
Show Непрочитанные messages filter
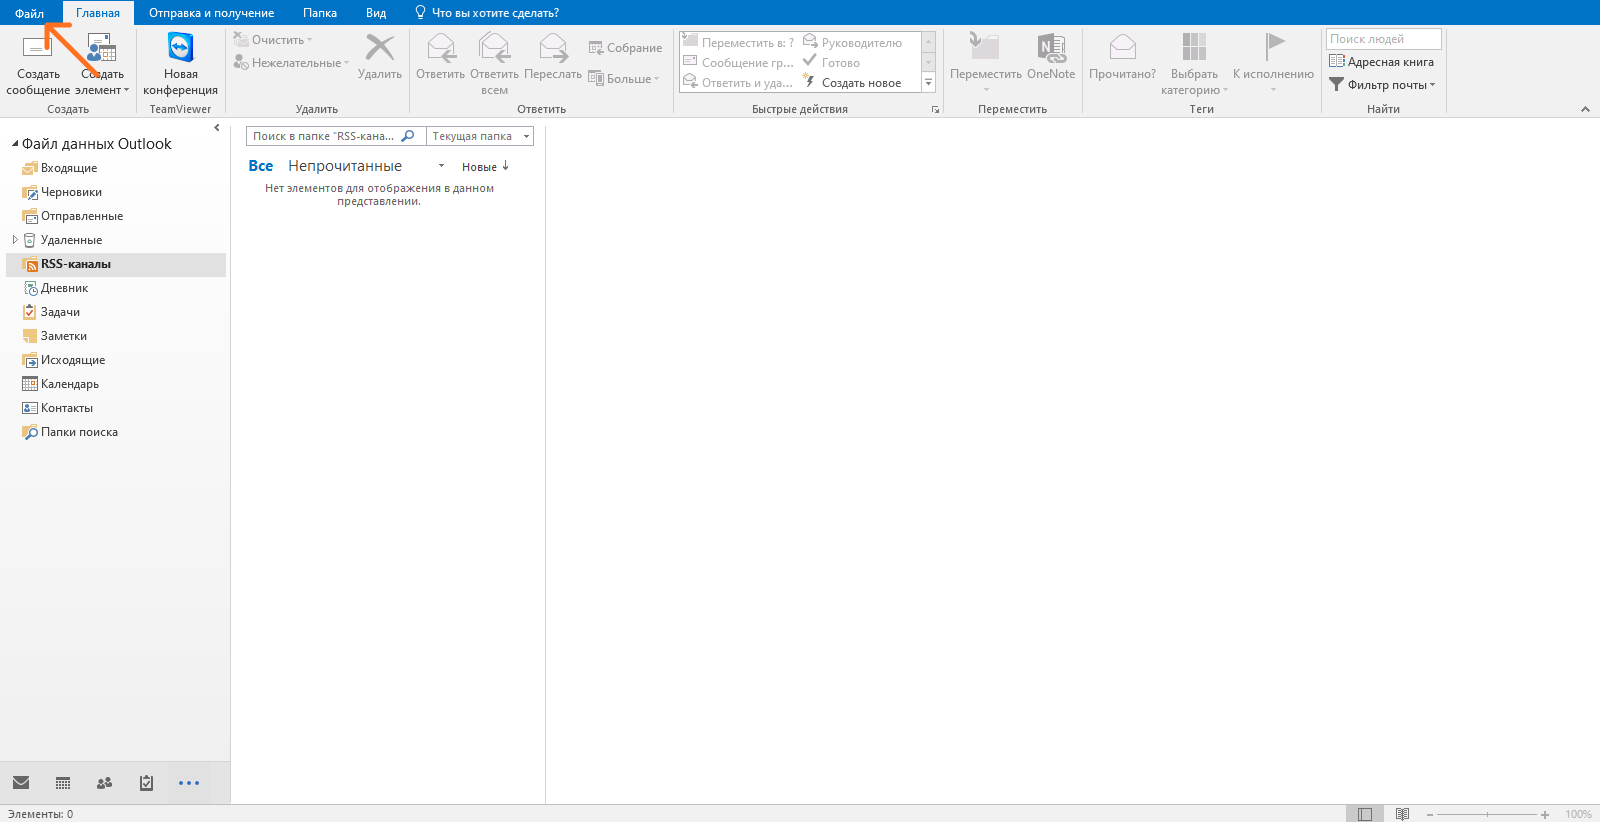coord(345,166)
